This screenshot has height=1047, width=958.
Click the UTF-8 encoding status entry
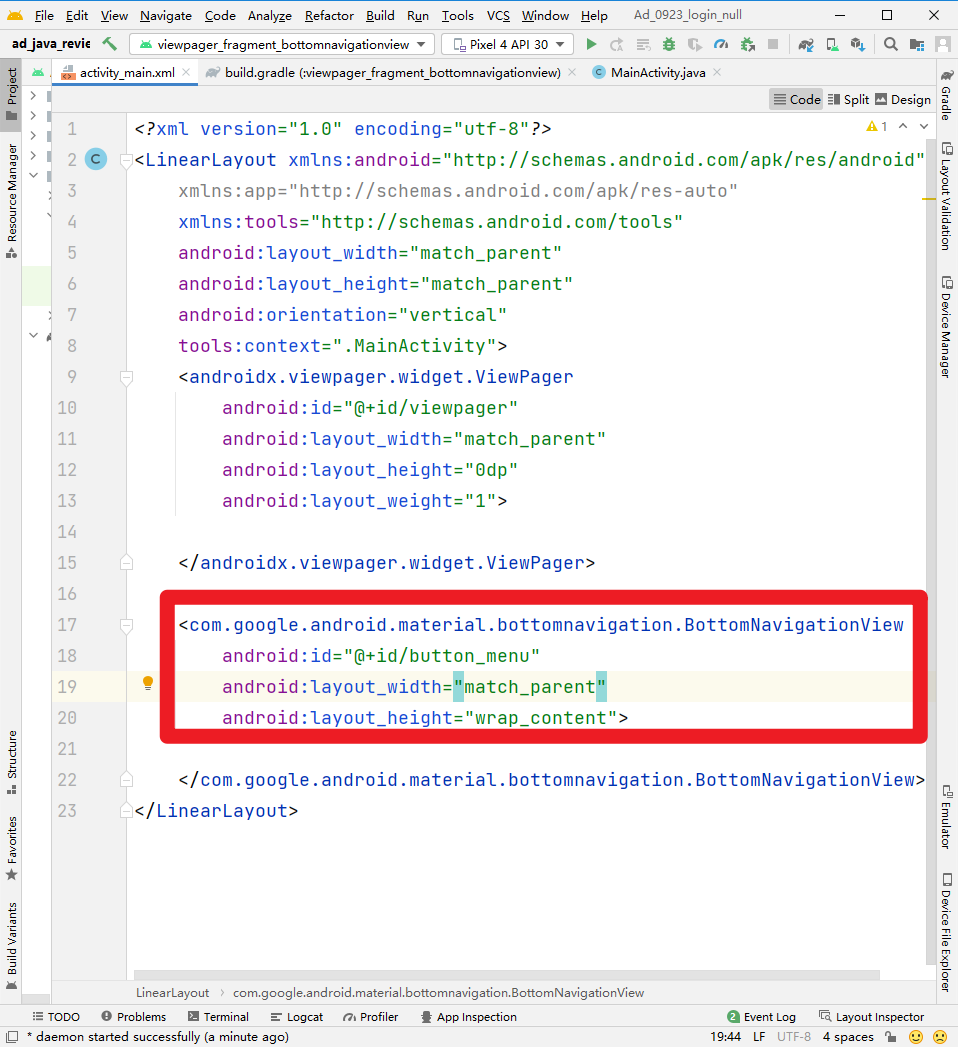coord(794,1036)
